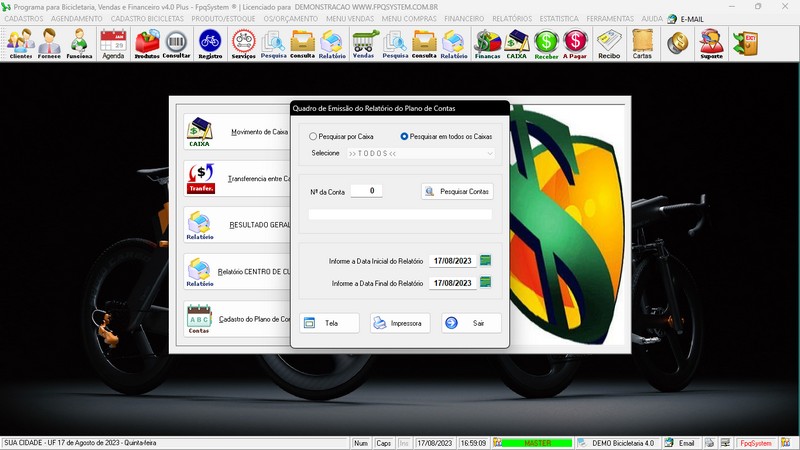Viewport: 800px width, 450px height.
Task: Click the Agenda calendar icon
Action: point(113,43)
